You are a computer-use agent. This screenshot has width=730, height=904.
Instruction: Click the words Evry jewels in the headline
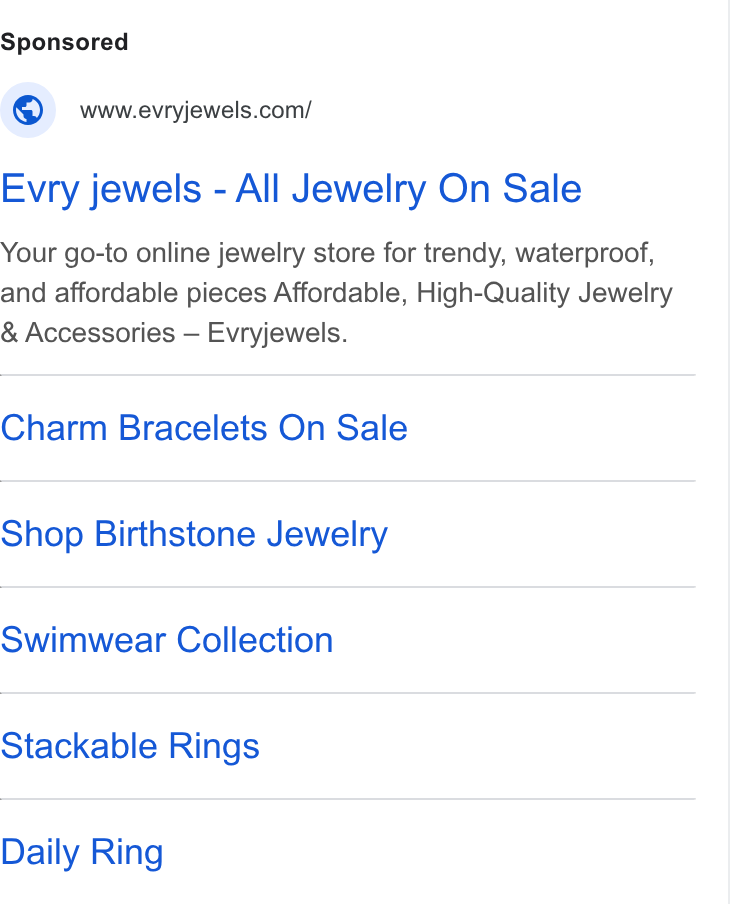tap(101, 189)
